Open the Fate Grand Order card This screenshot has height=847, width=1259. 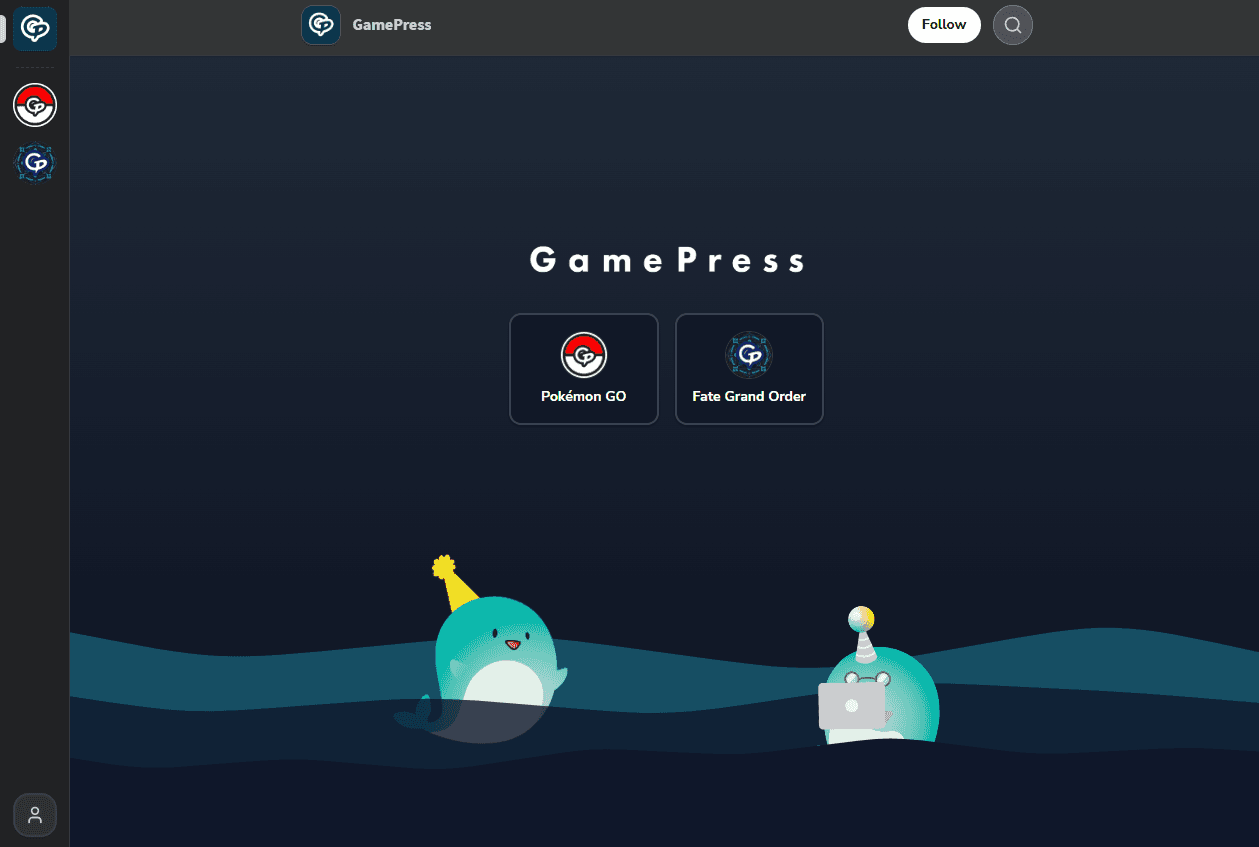[x=749, y=369]
